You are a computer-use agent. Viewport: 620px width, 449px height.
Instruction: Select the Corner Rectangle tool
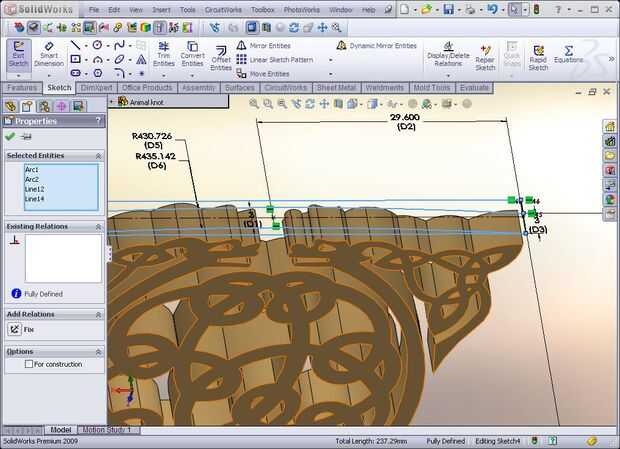click(75, 60)
